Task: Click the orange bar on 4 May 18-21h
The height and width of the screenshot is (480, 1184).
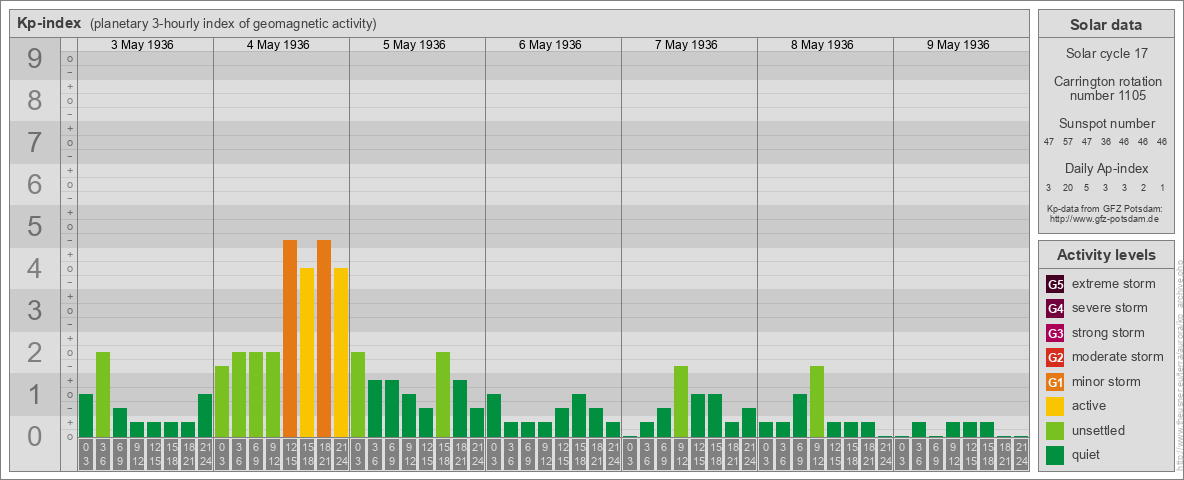Action: [x=323, y=338]
